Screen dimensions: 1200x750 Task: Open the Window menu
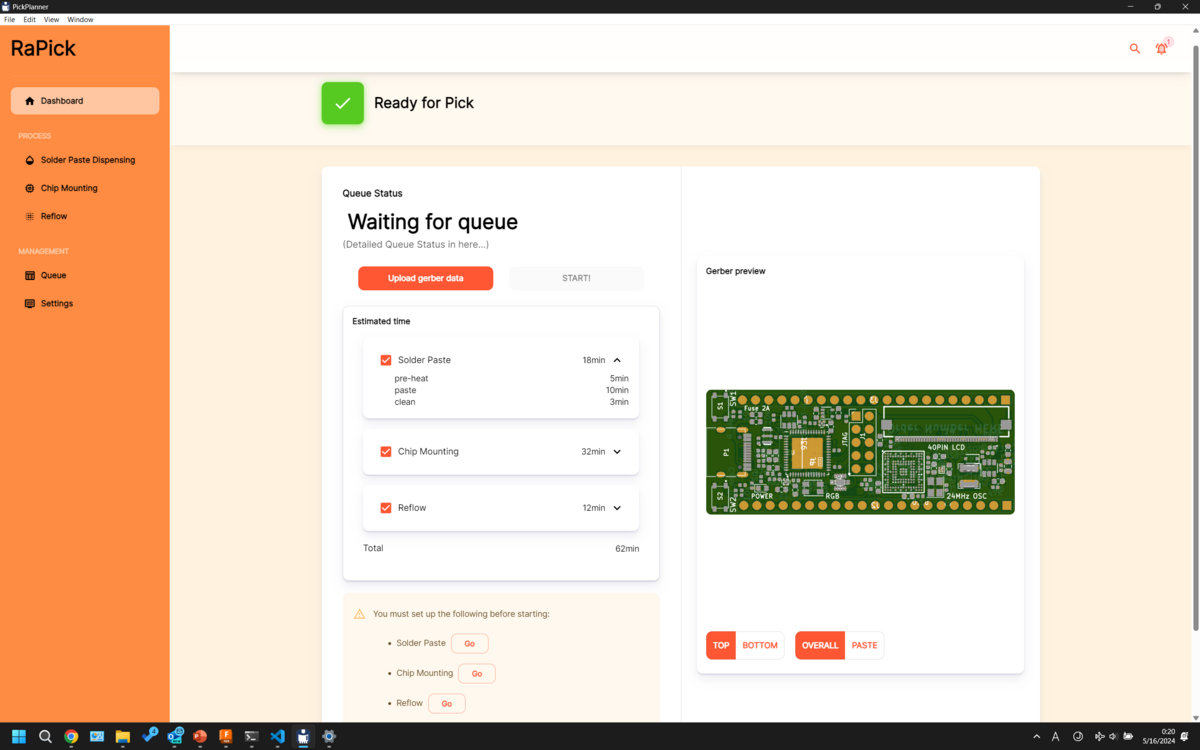tap(80, 19)
